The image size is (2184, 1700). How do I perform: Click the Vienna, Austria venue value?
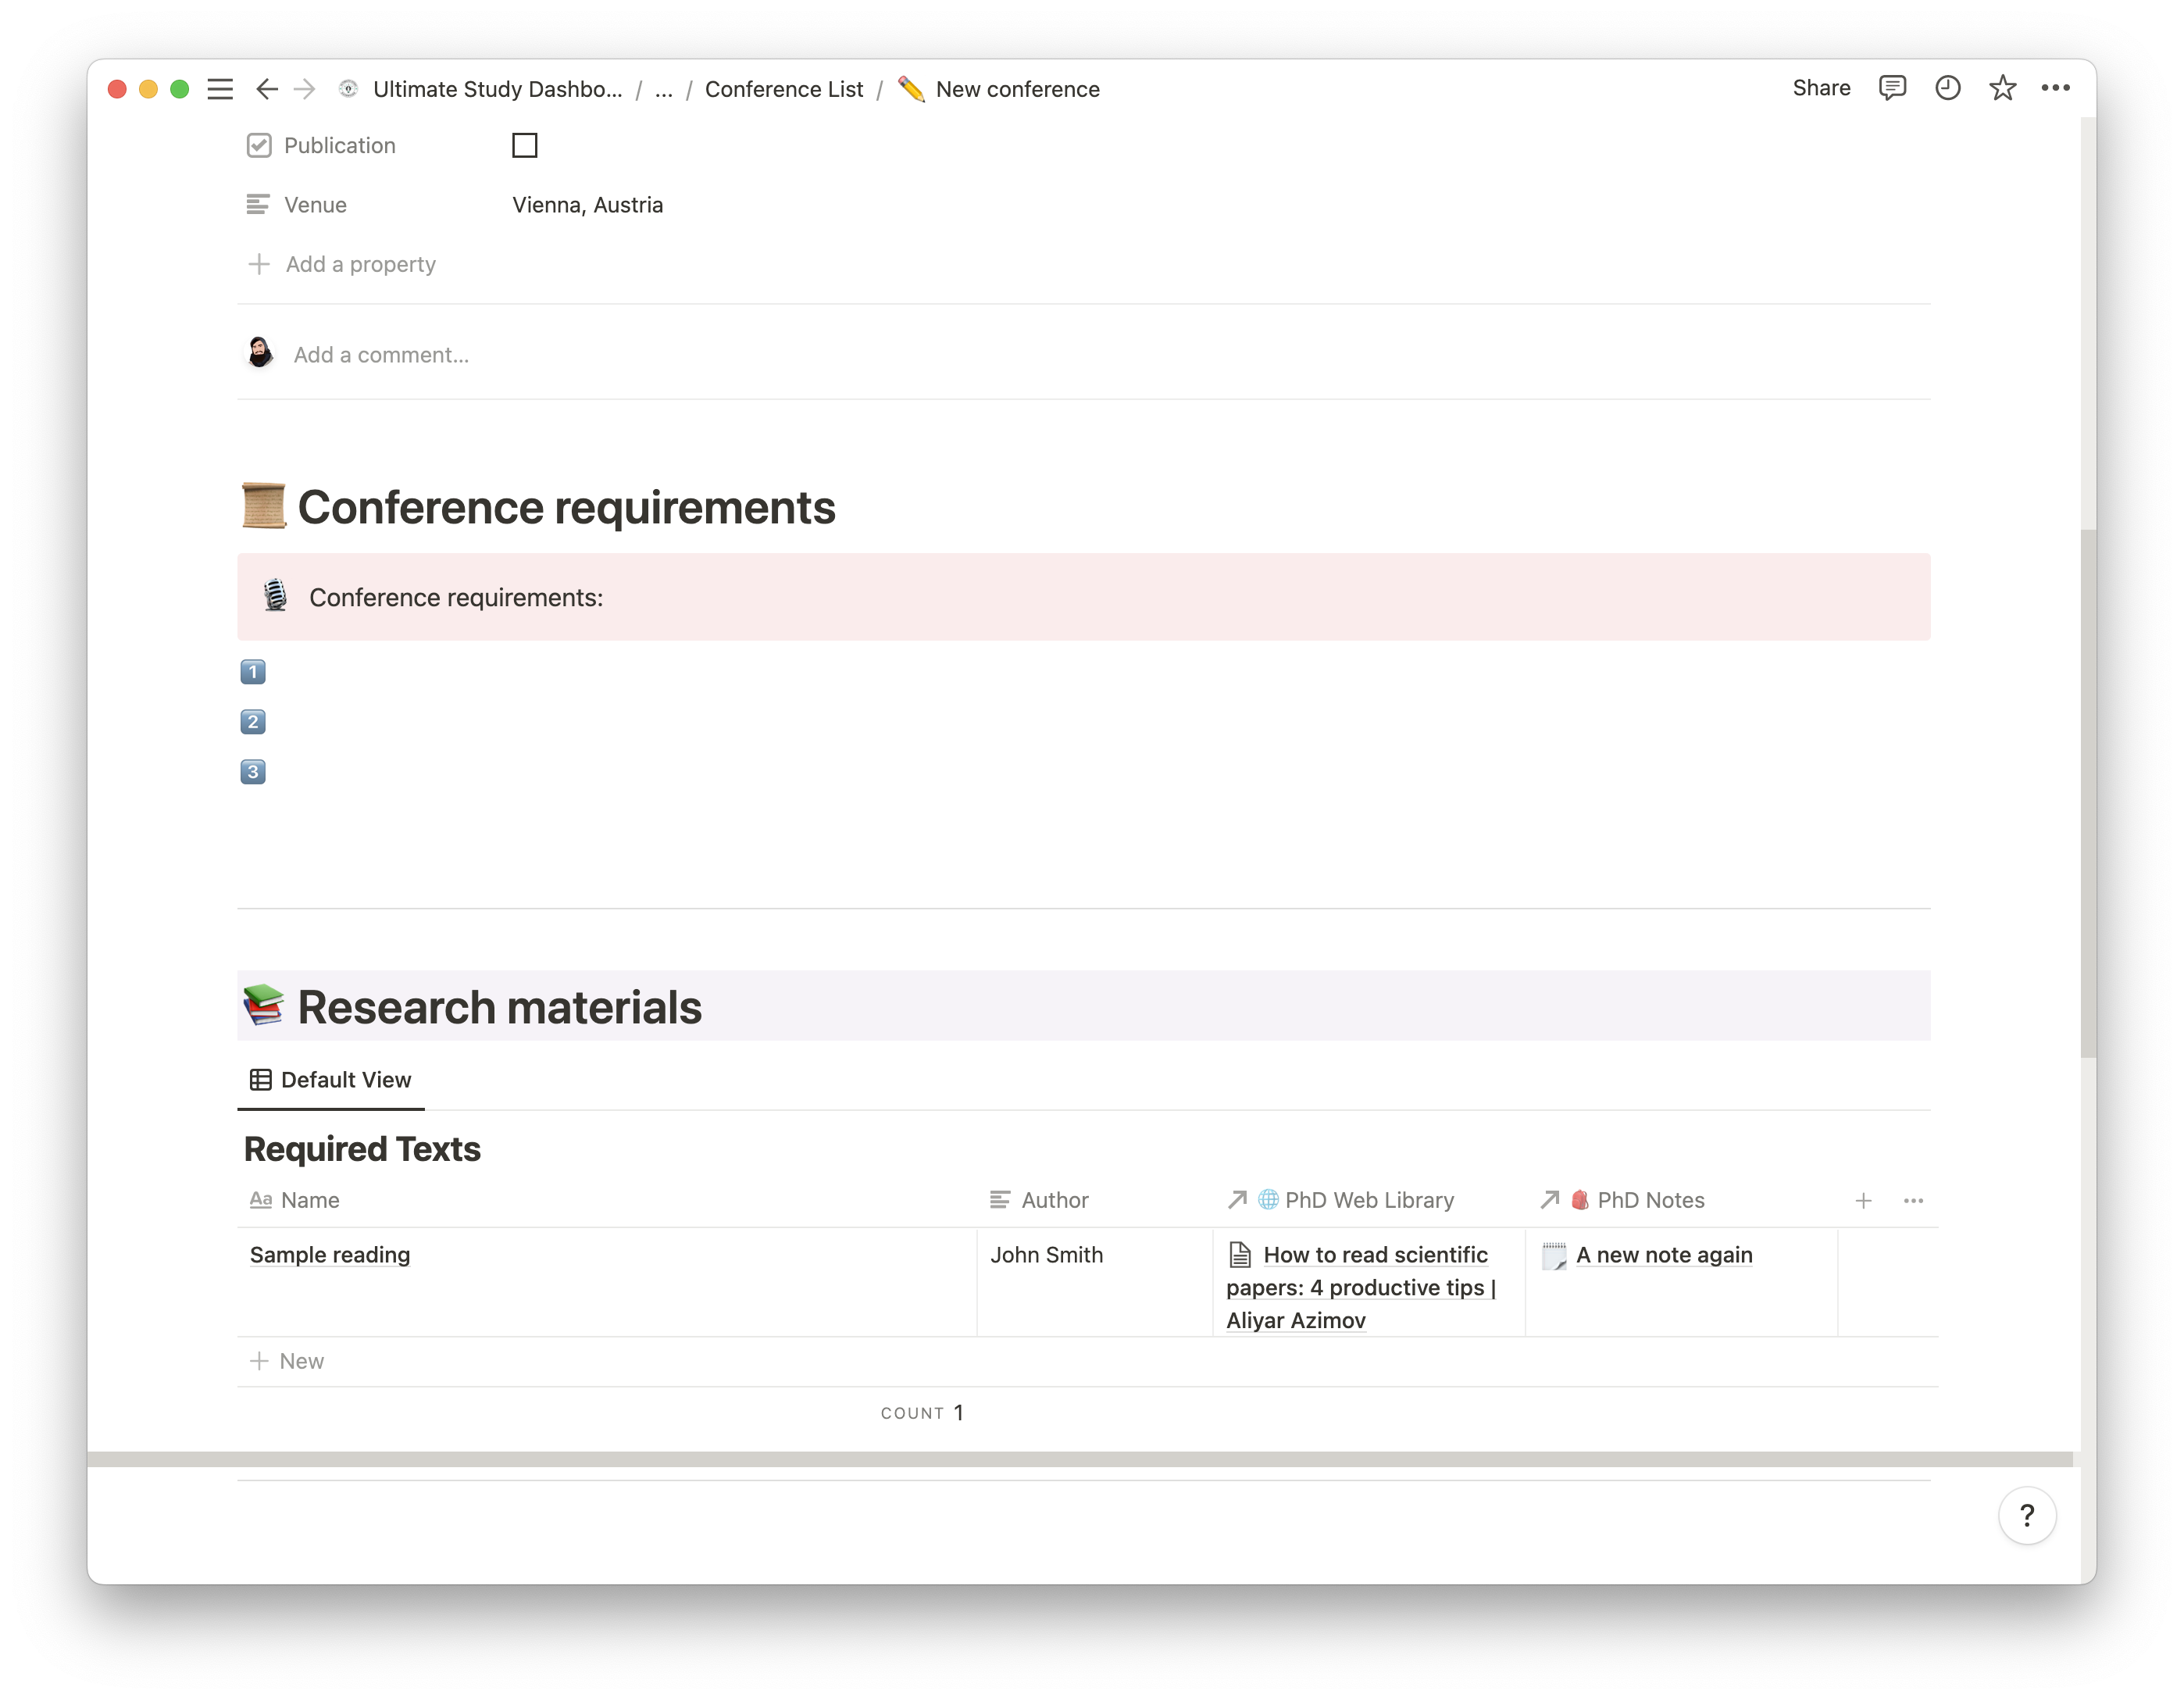pyautogui.click(x=587, y=204)
